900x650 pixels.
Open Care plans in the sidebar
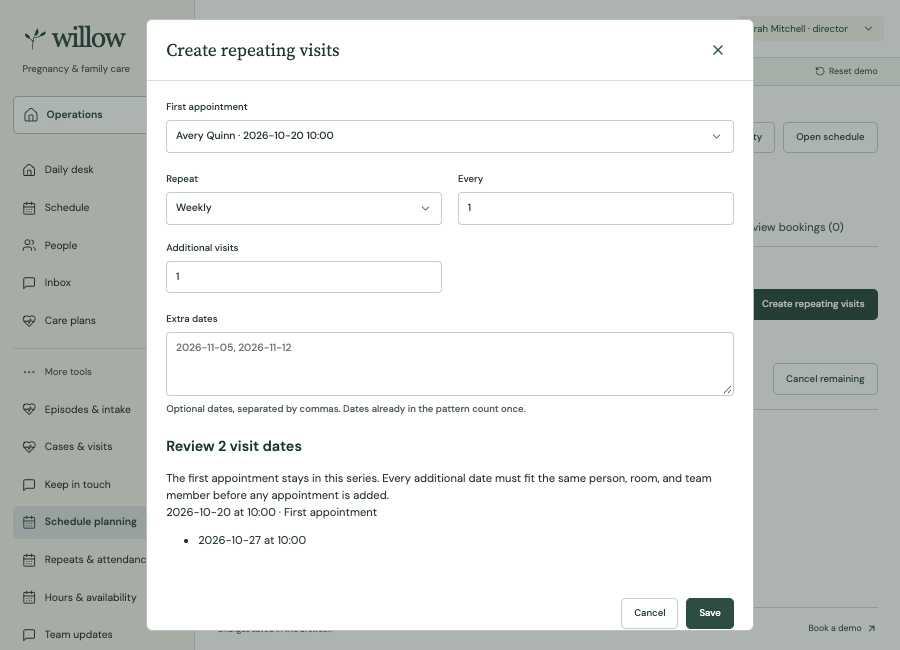pos(80,321)
